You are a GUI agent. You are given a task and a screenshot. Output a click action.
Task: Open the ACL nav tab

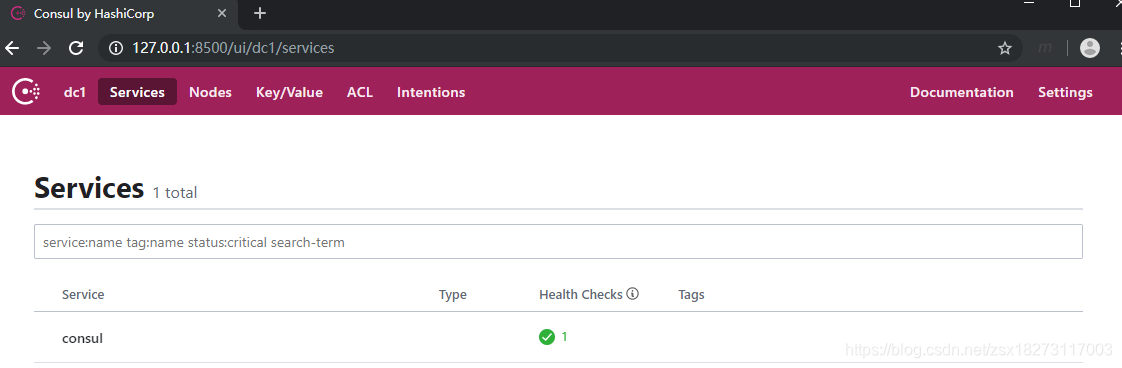coord(360,92)
